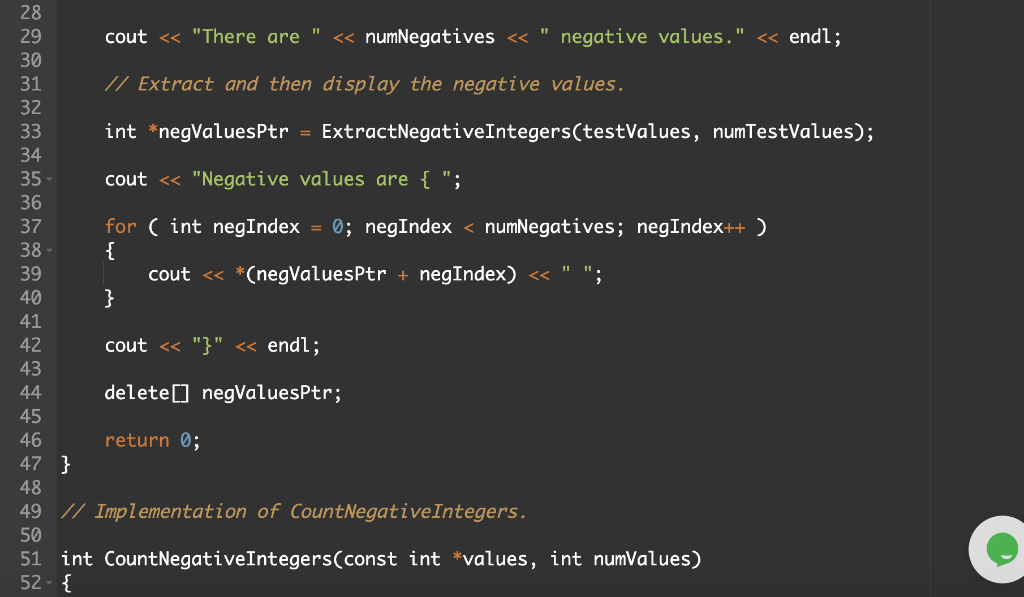Click 'testValues' argument on line 33
Viewport: 1024px width, 597px height.
pyautogui.click(x=636, y=131)
